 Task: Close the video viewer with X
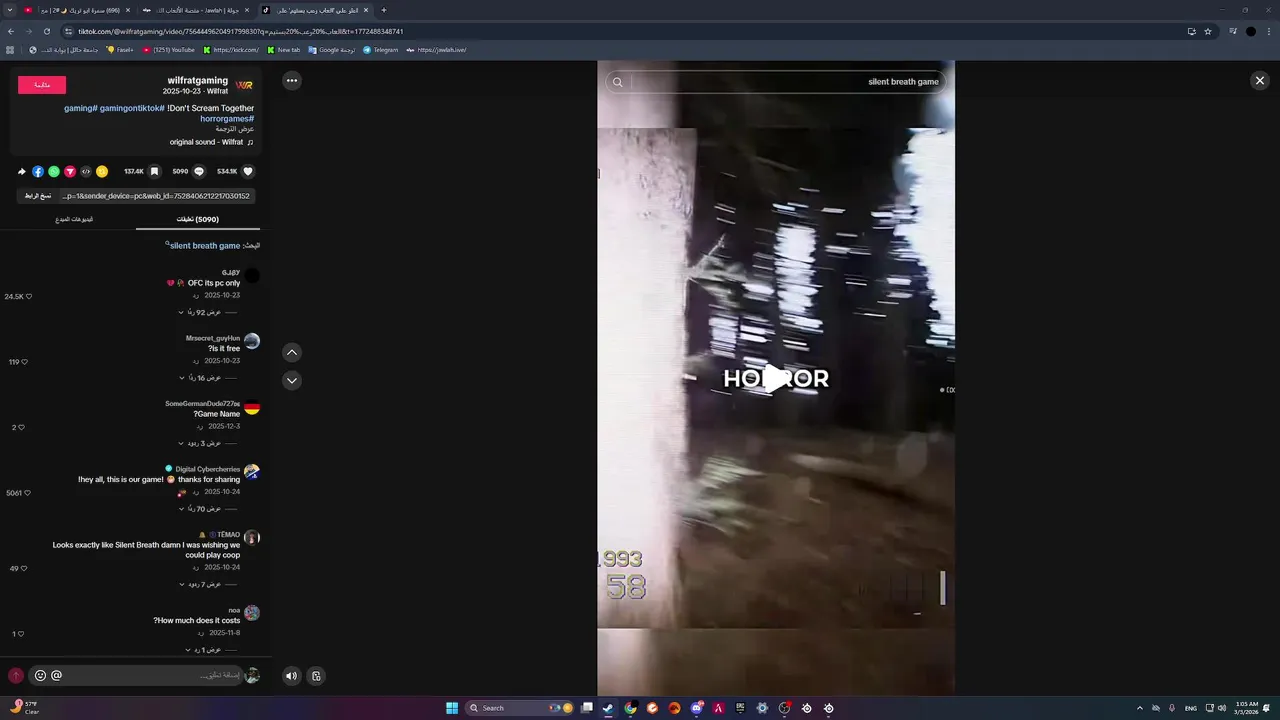point(1260,80)
